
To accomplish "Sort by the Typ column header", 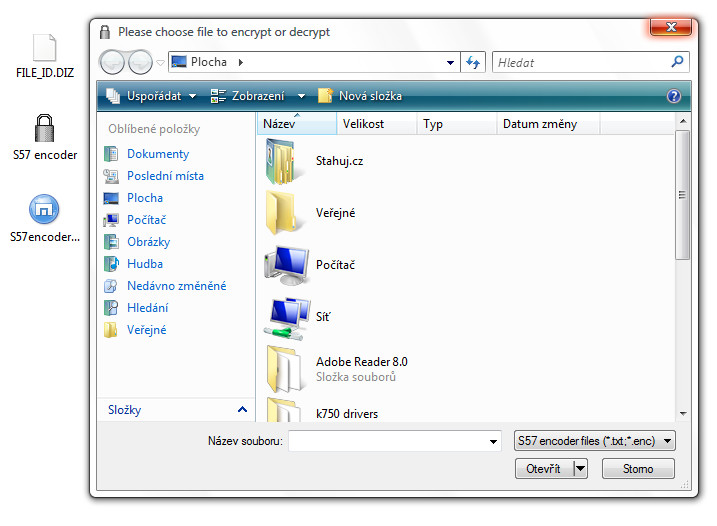I will click(x=456, y=124).
